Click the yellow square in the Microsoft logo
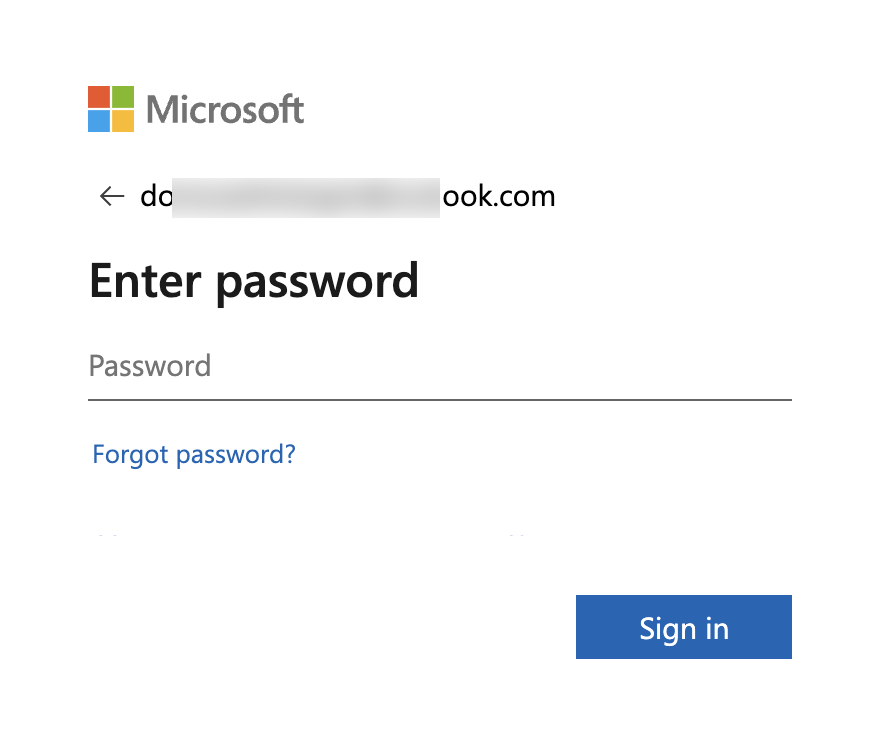The width and height of the screenshot is (880, 746). tap(122, 120)
